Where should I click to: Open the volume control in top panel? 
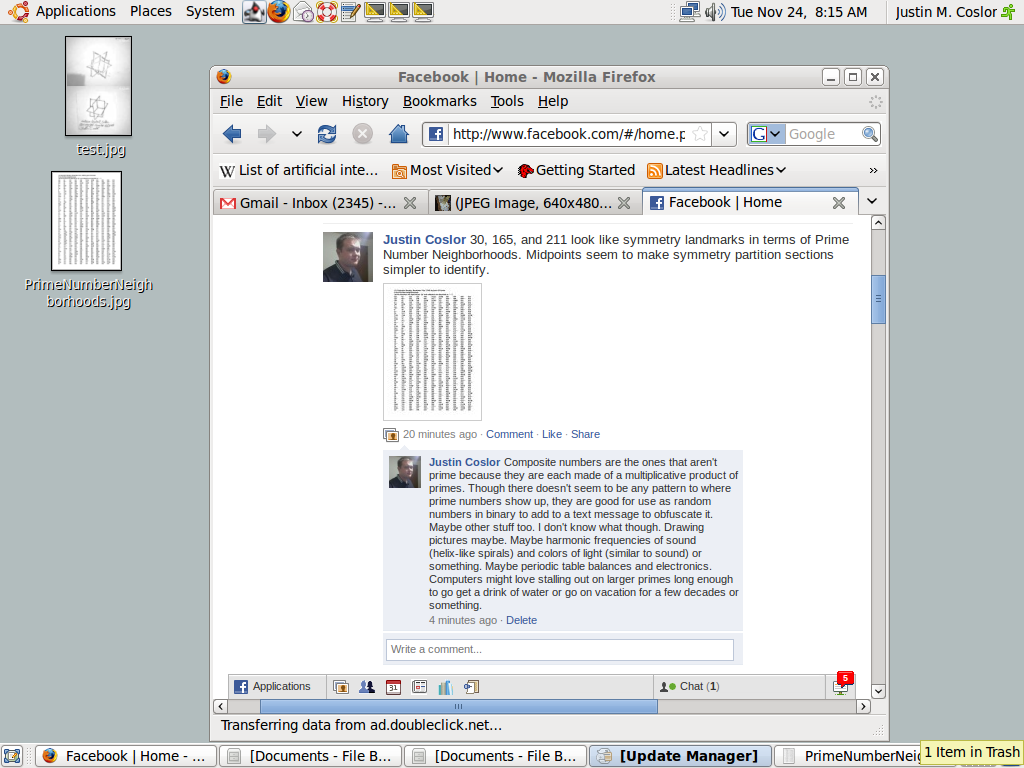(x=714, y=12)
